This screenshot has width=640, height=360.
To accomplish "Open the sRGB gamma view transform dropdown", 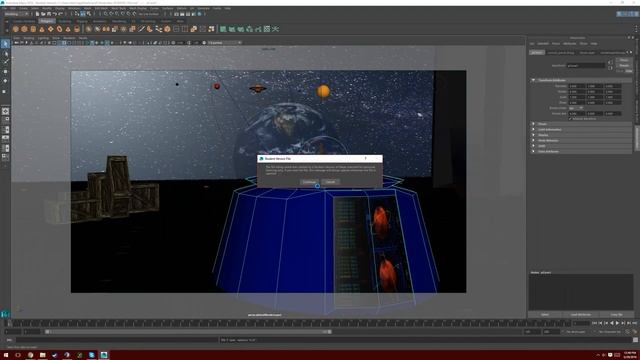I will (225, 42).
